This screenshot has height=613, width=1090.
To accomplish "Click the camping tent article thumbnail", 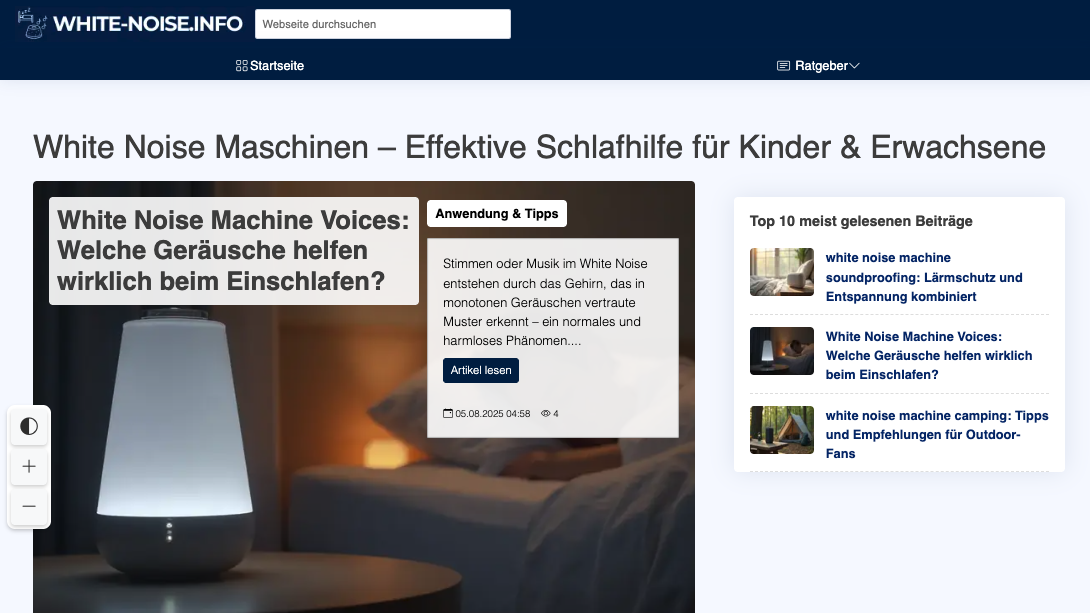I will [x=782, y=430].
